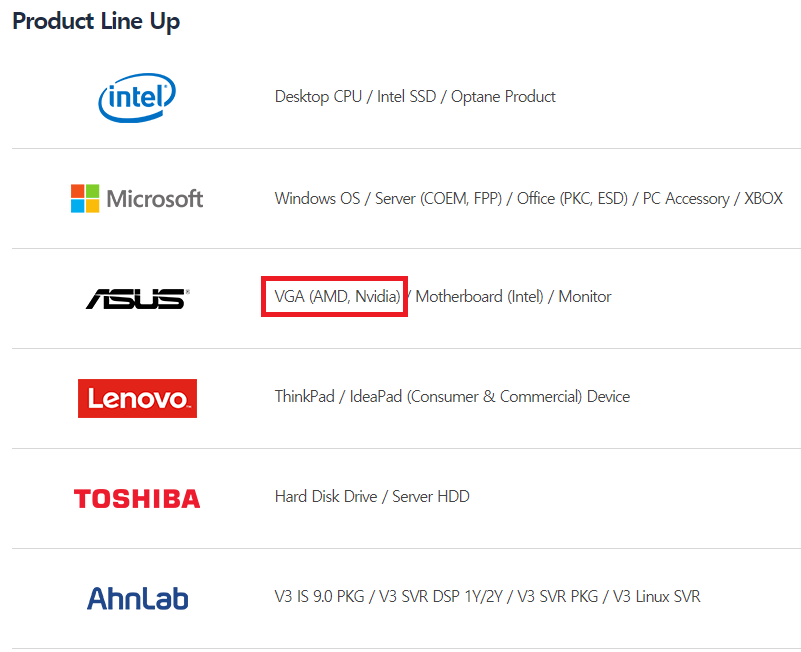
Task: Click ThinkPad in the Lenovo row
Action: (x=305, y=397)
